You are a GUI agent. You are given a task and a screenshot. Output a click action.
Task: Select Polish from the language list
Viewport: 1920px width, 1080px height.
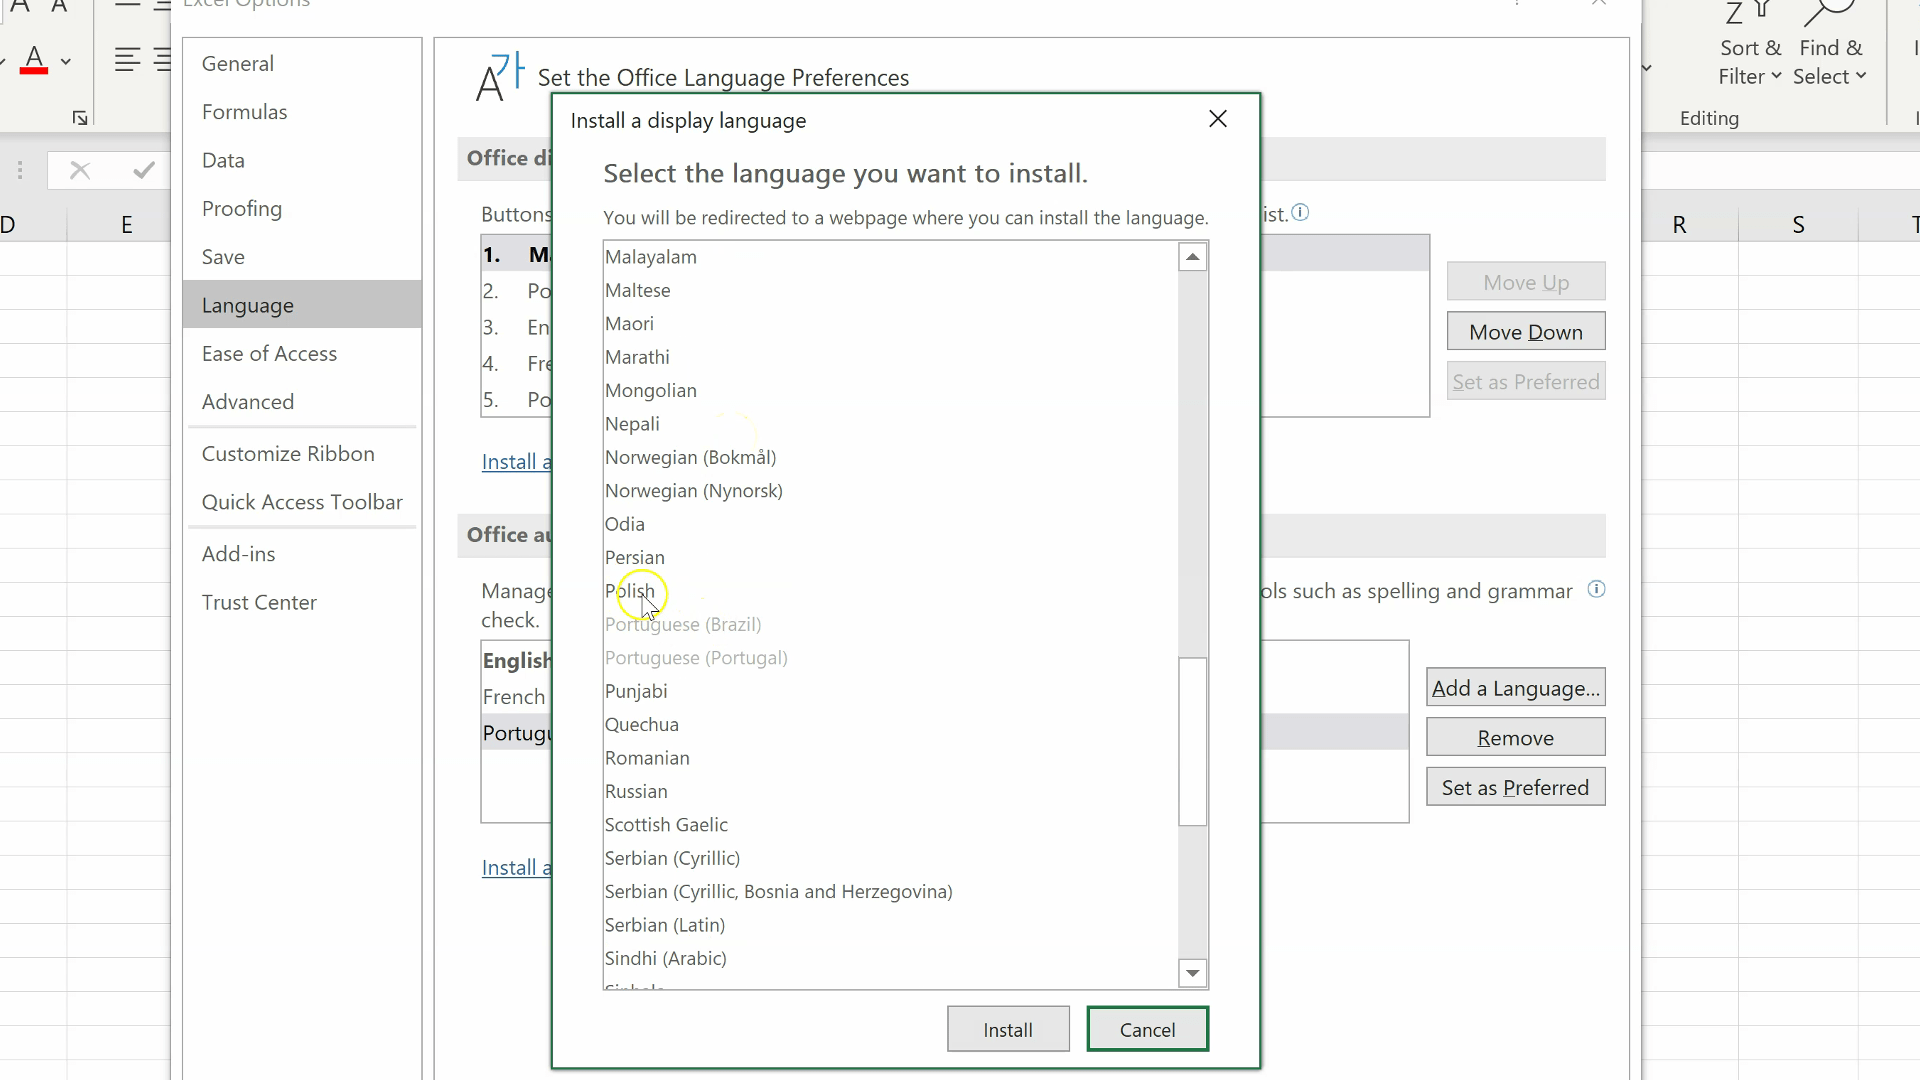(629, 590)
